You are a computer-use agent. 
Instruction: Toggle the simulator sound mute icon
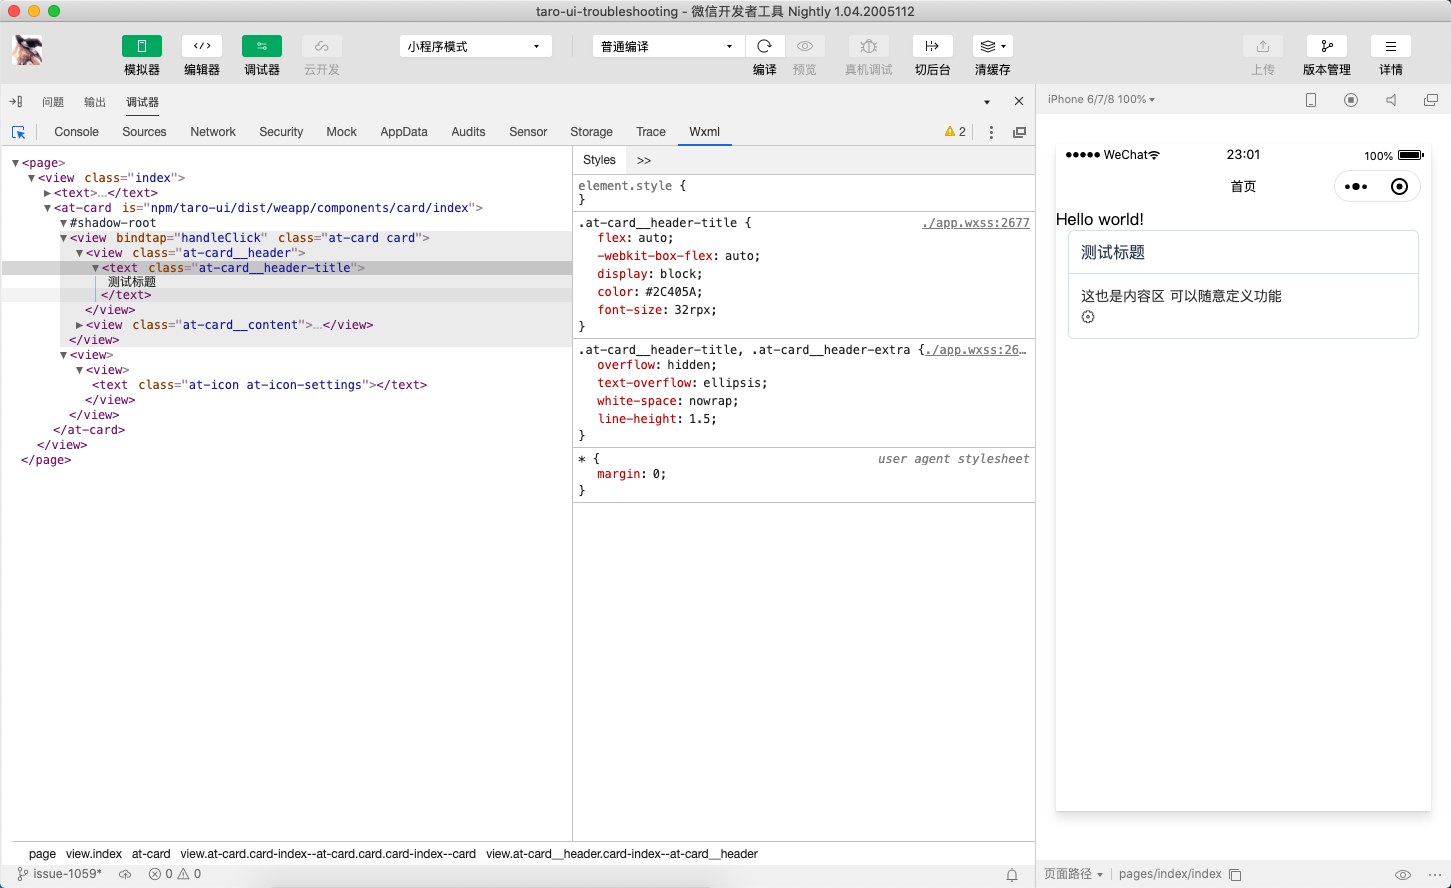(1391, 100)
